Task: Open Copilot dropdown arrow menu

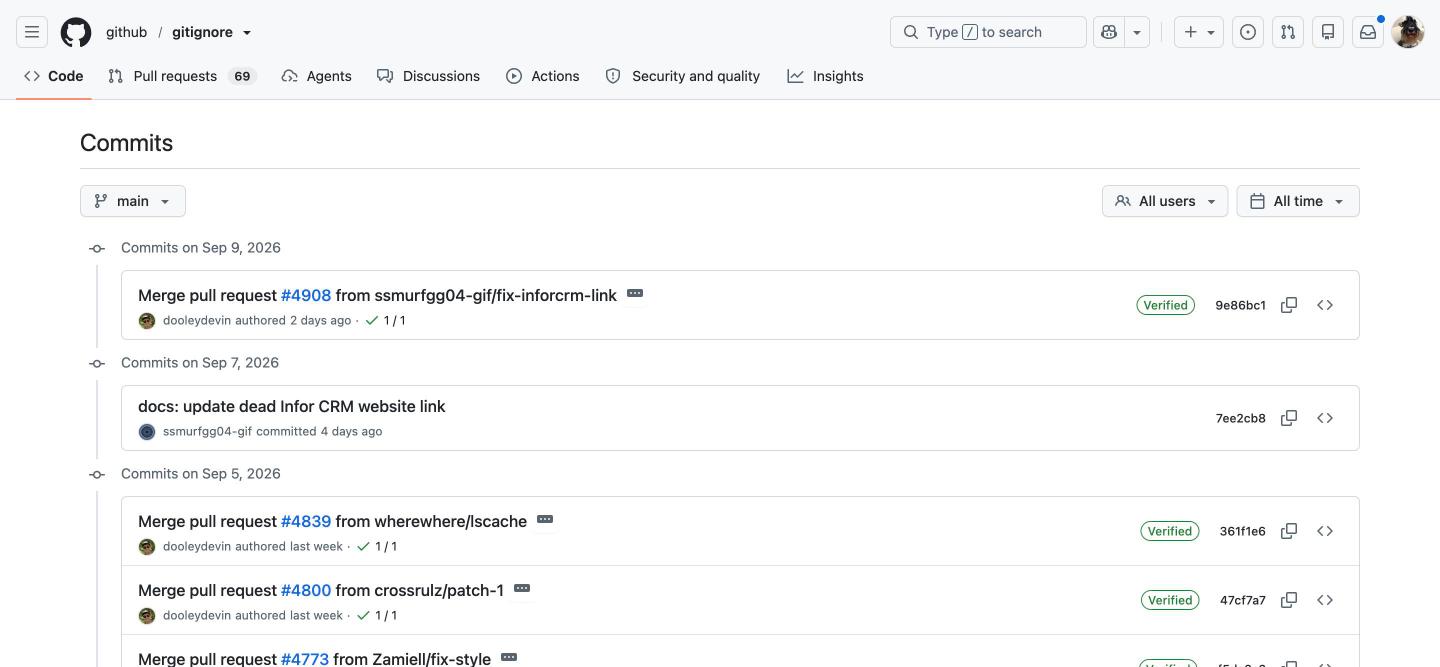Action: (1137, 32)
